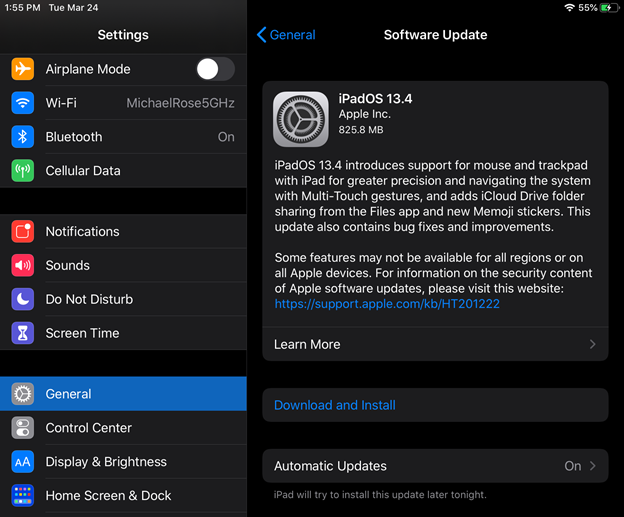
Task: Tap the 1:55 PM clock in status bar
Action: pos(22,8)
